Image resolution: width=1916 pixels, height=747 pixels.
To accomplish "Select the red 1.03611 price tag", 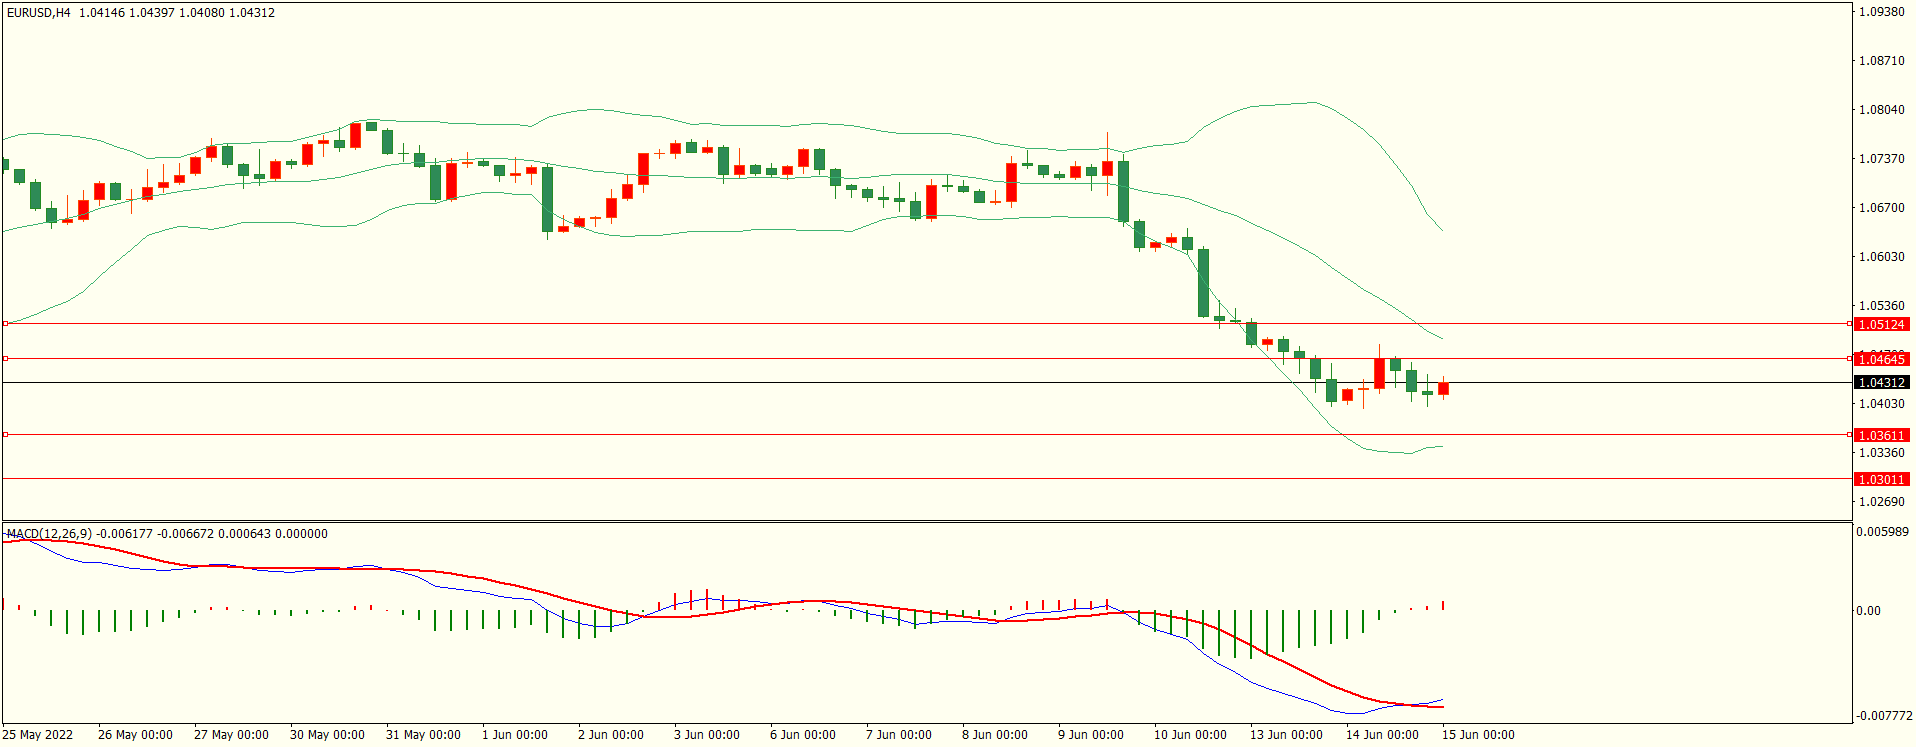I will (x=1881, y=435).
